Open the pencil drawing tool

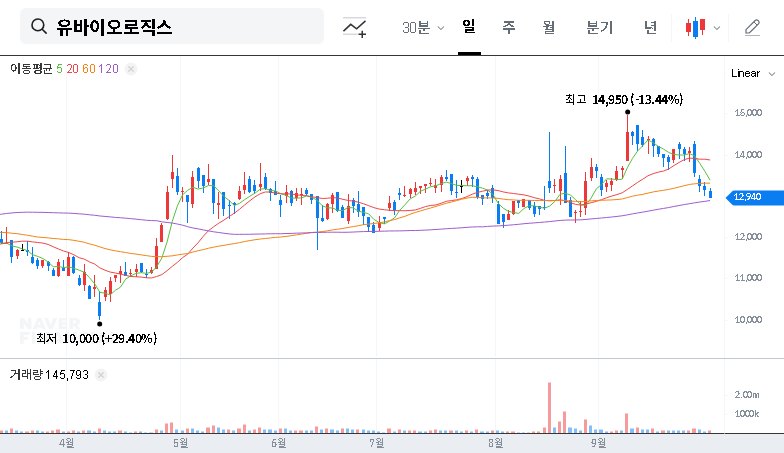752,28
